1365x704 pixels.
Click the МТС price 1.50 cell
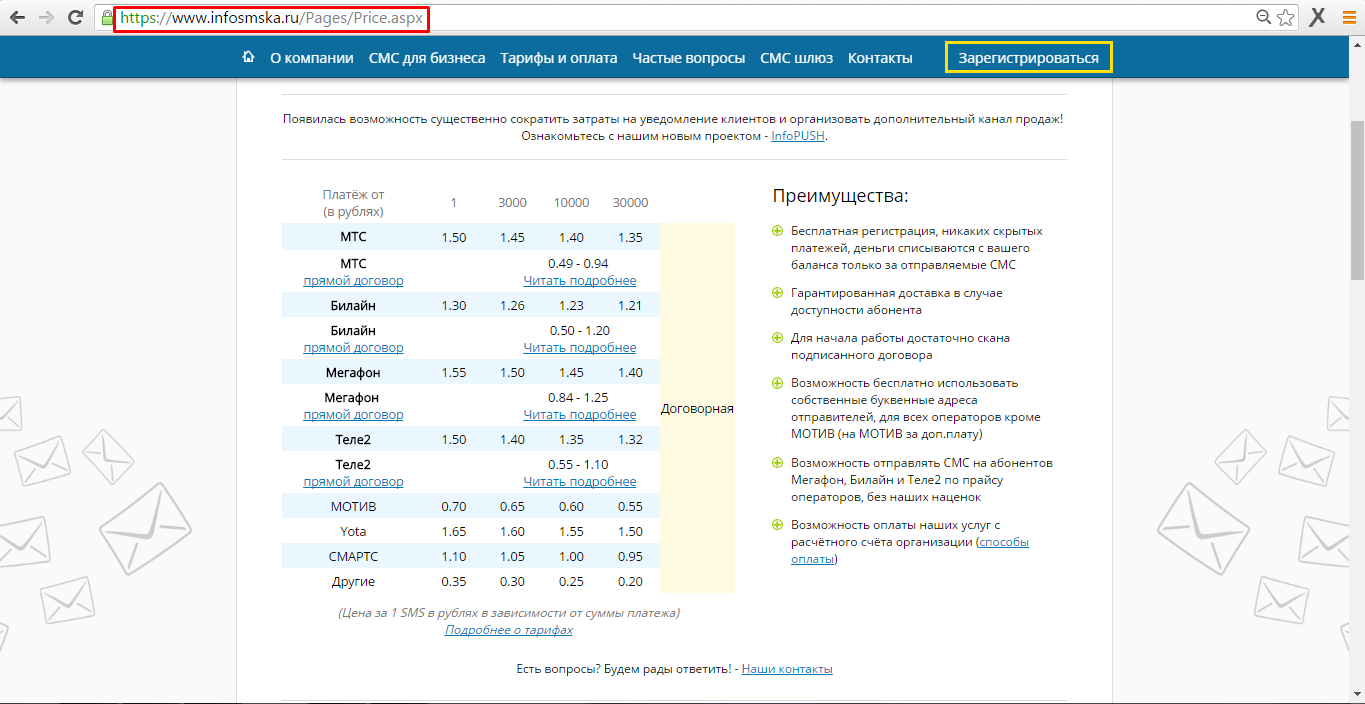tap(453, 237)
